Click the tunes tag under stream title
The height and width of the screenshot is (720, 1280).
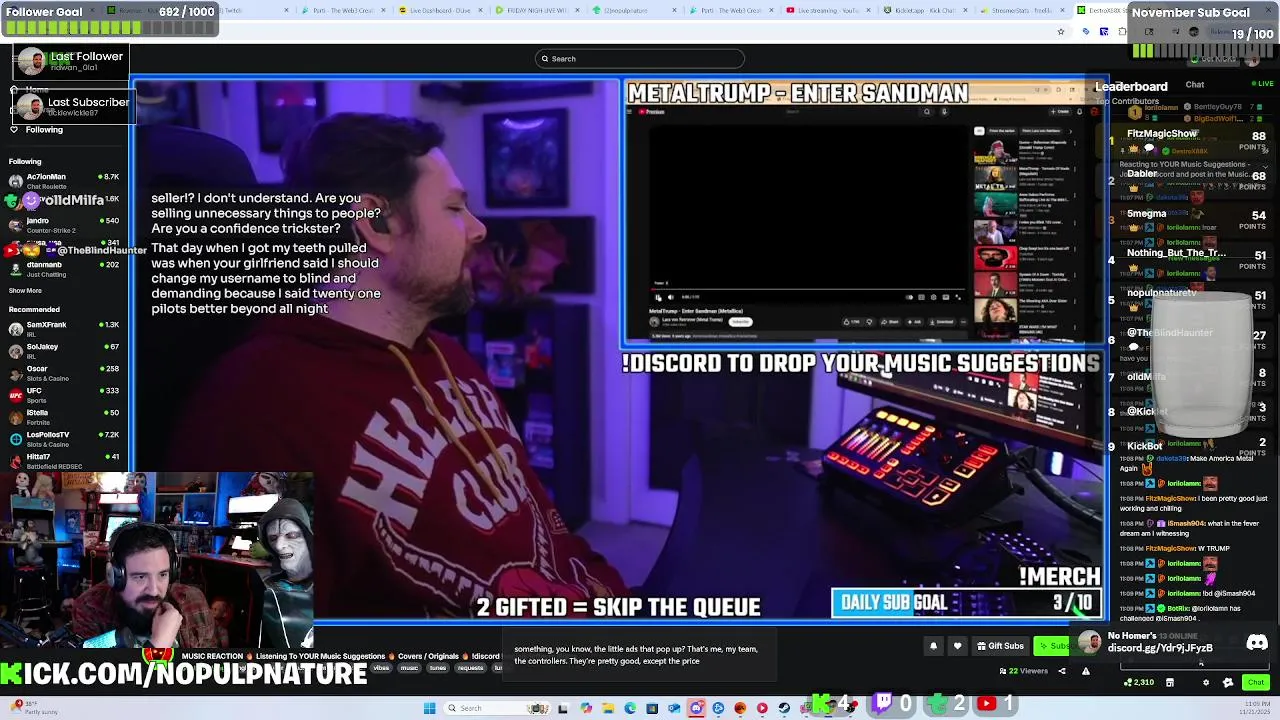[438, 668]
